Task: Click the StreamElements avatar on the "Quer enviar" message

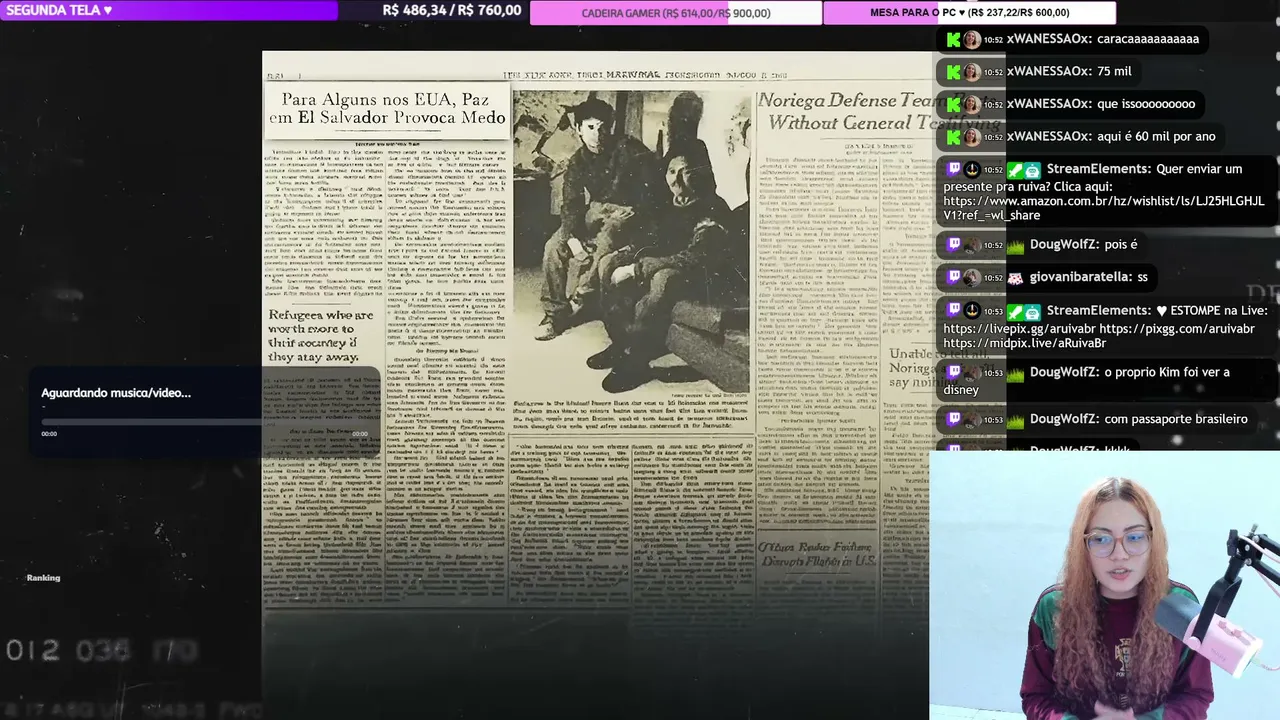Action: 972,170
